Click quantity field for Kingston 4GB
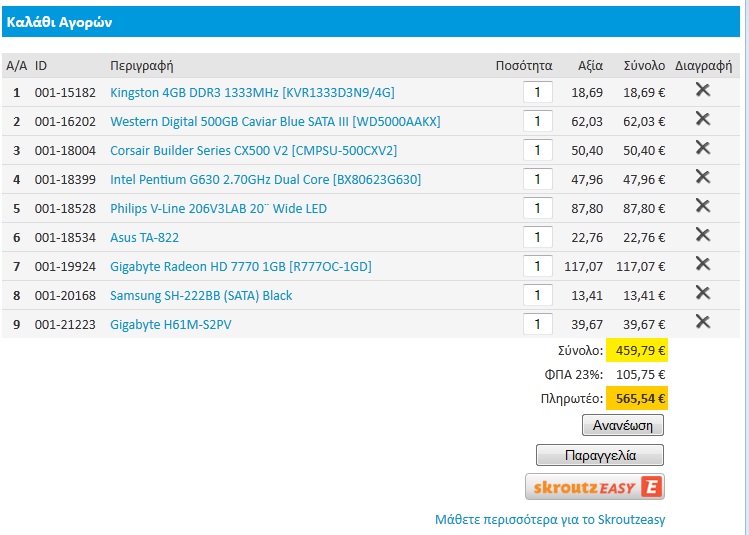 538,92
